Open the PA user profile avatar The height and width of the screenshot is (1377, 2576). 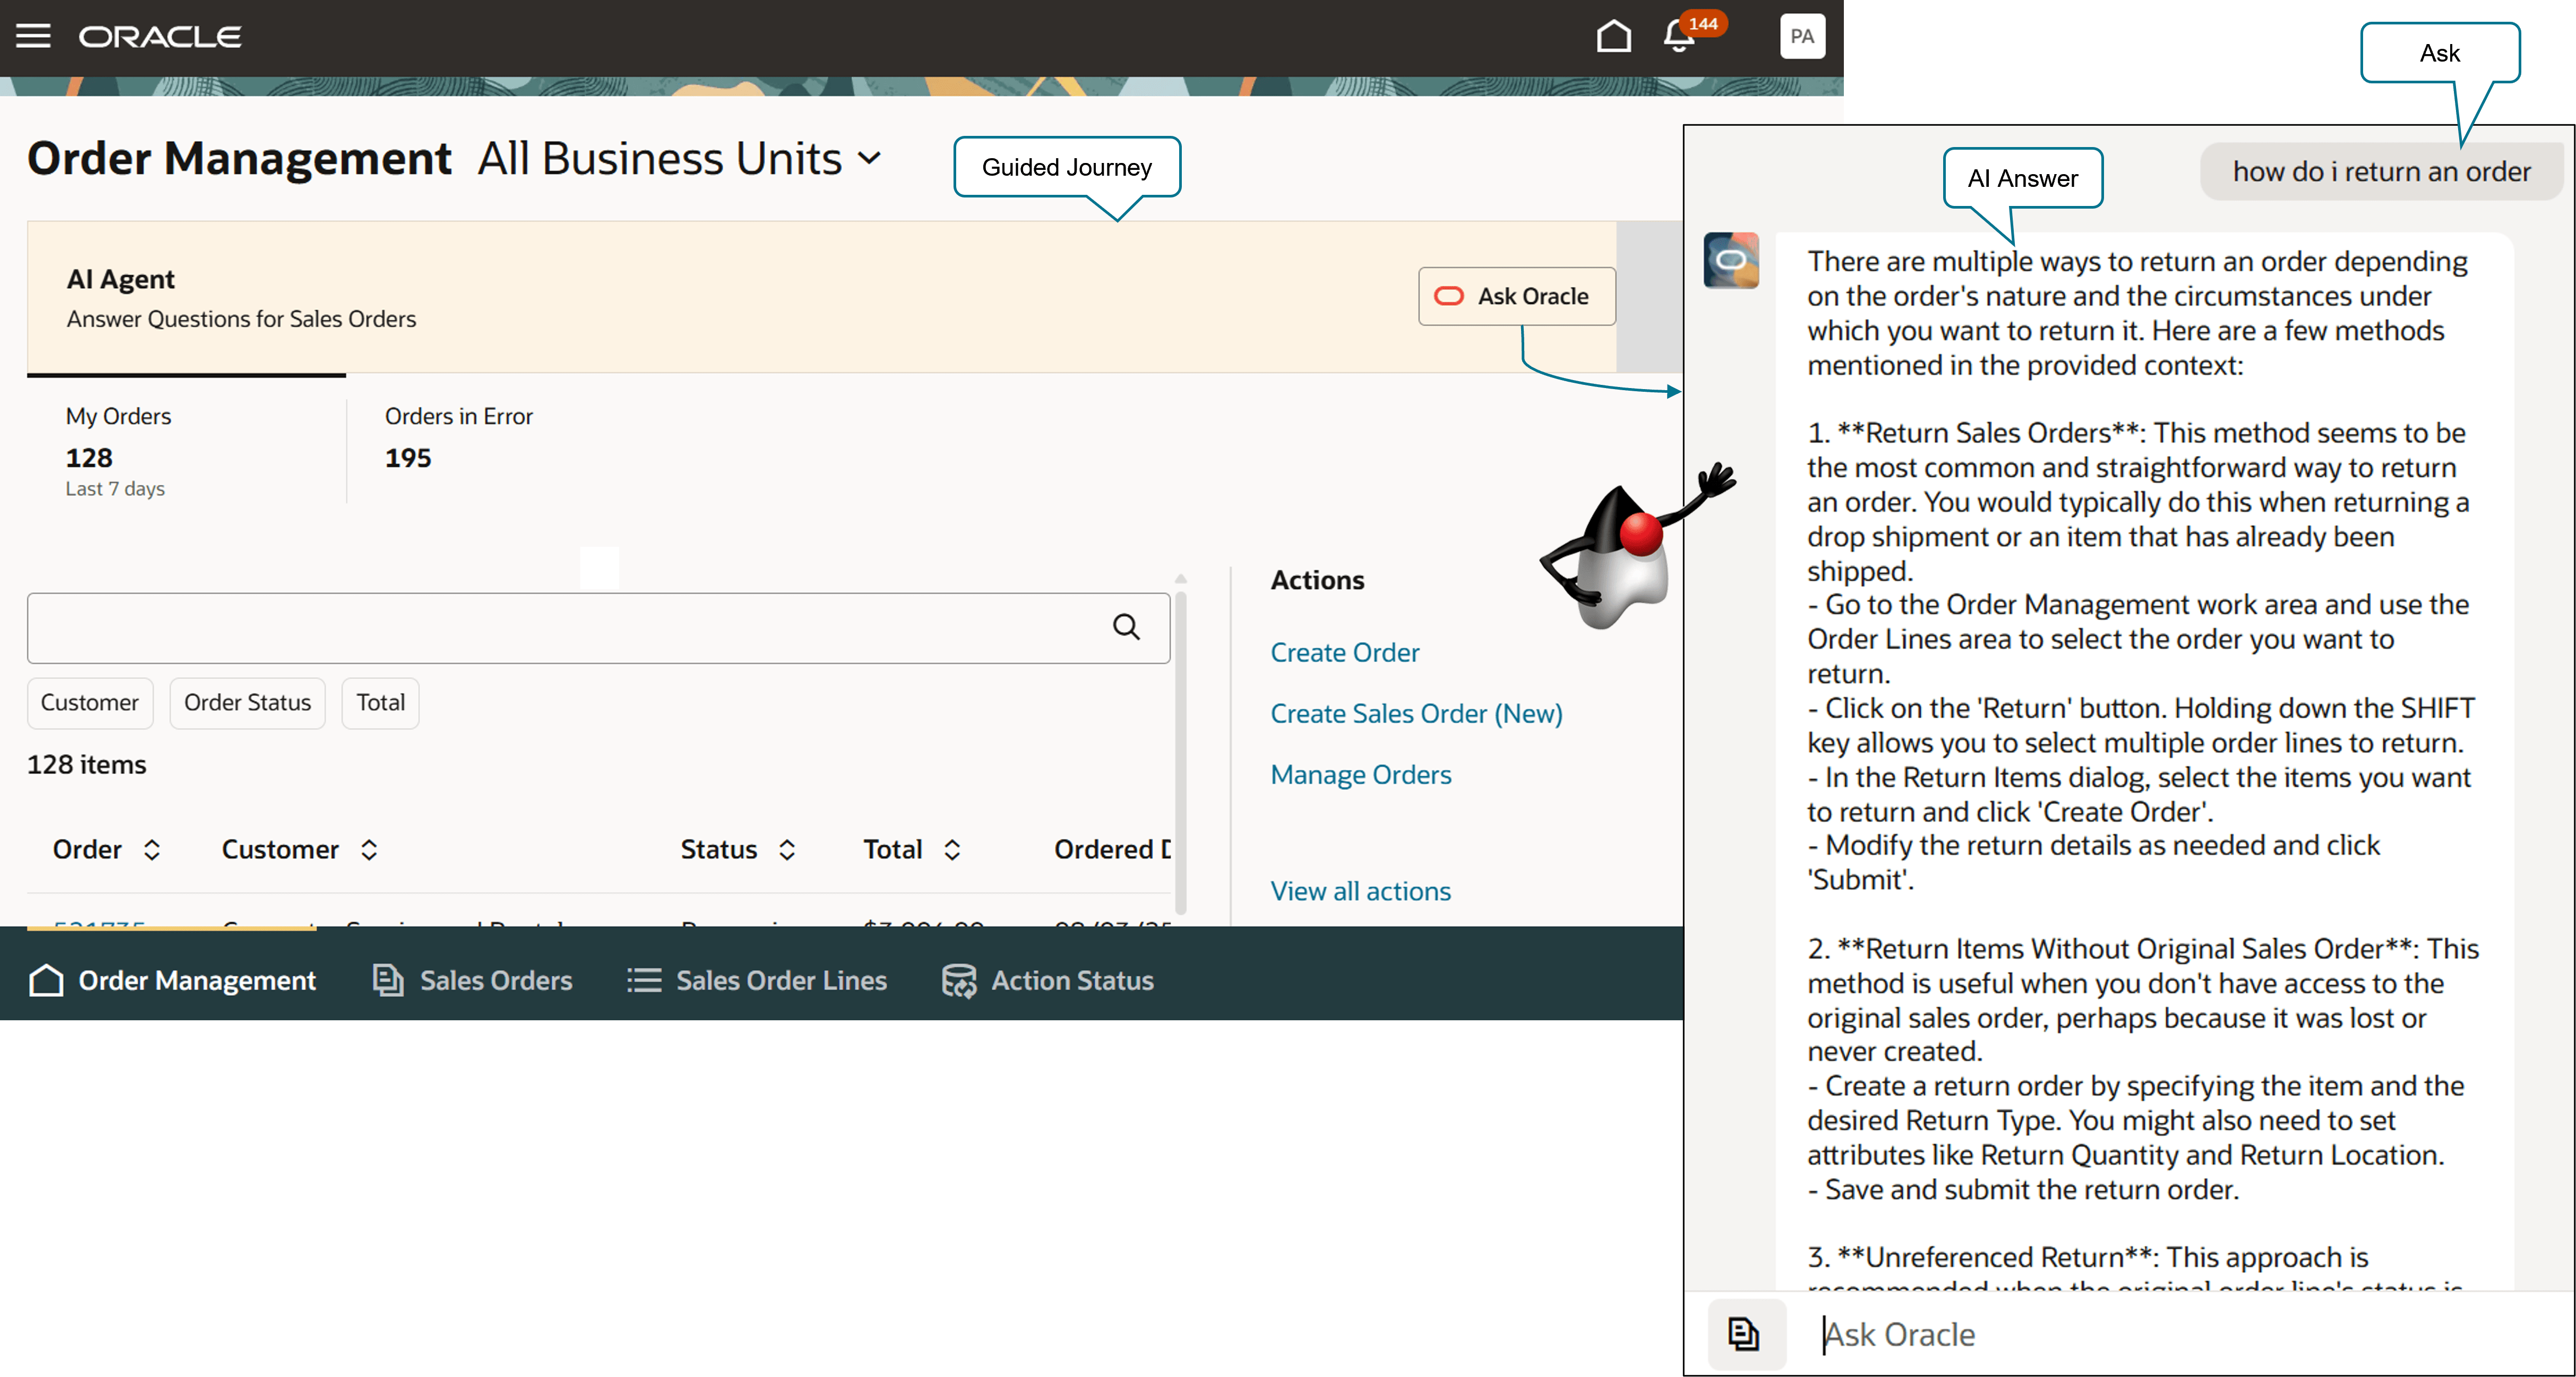1802,37
